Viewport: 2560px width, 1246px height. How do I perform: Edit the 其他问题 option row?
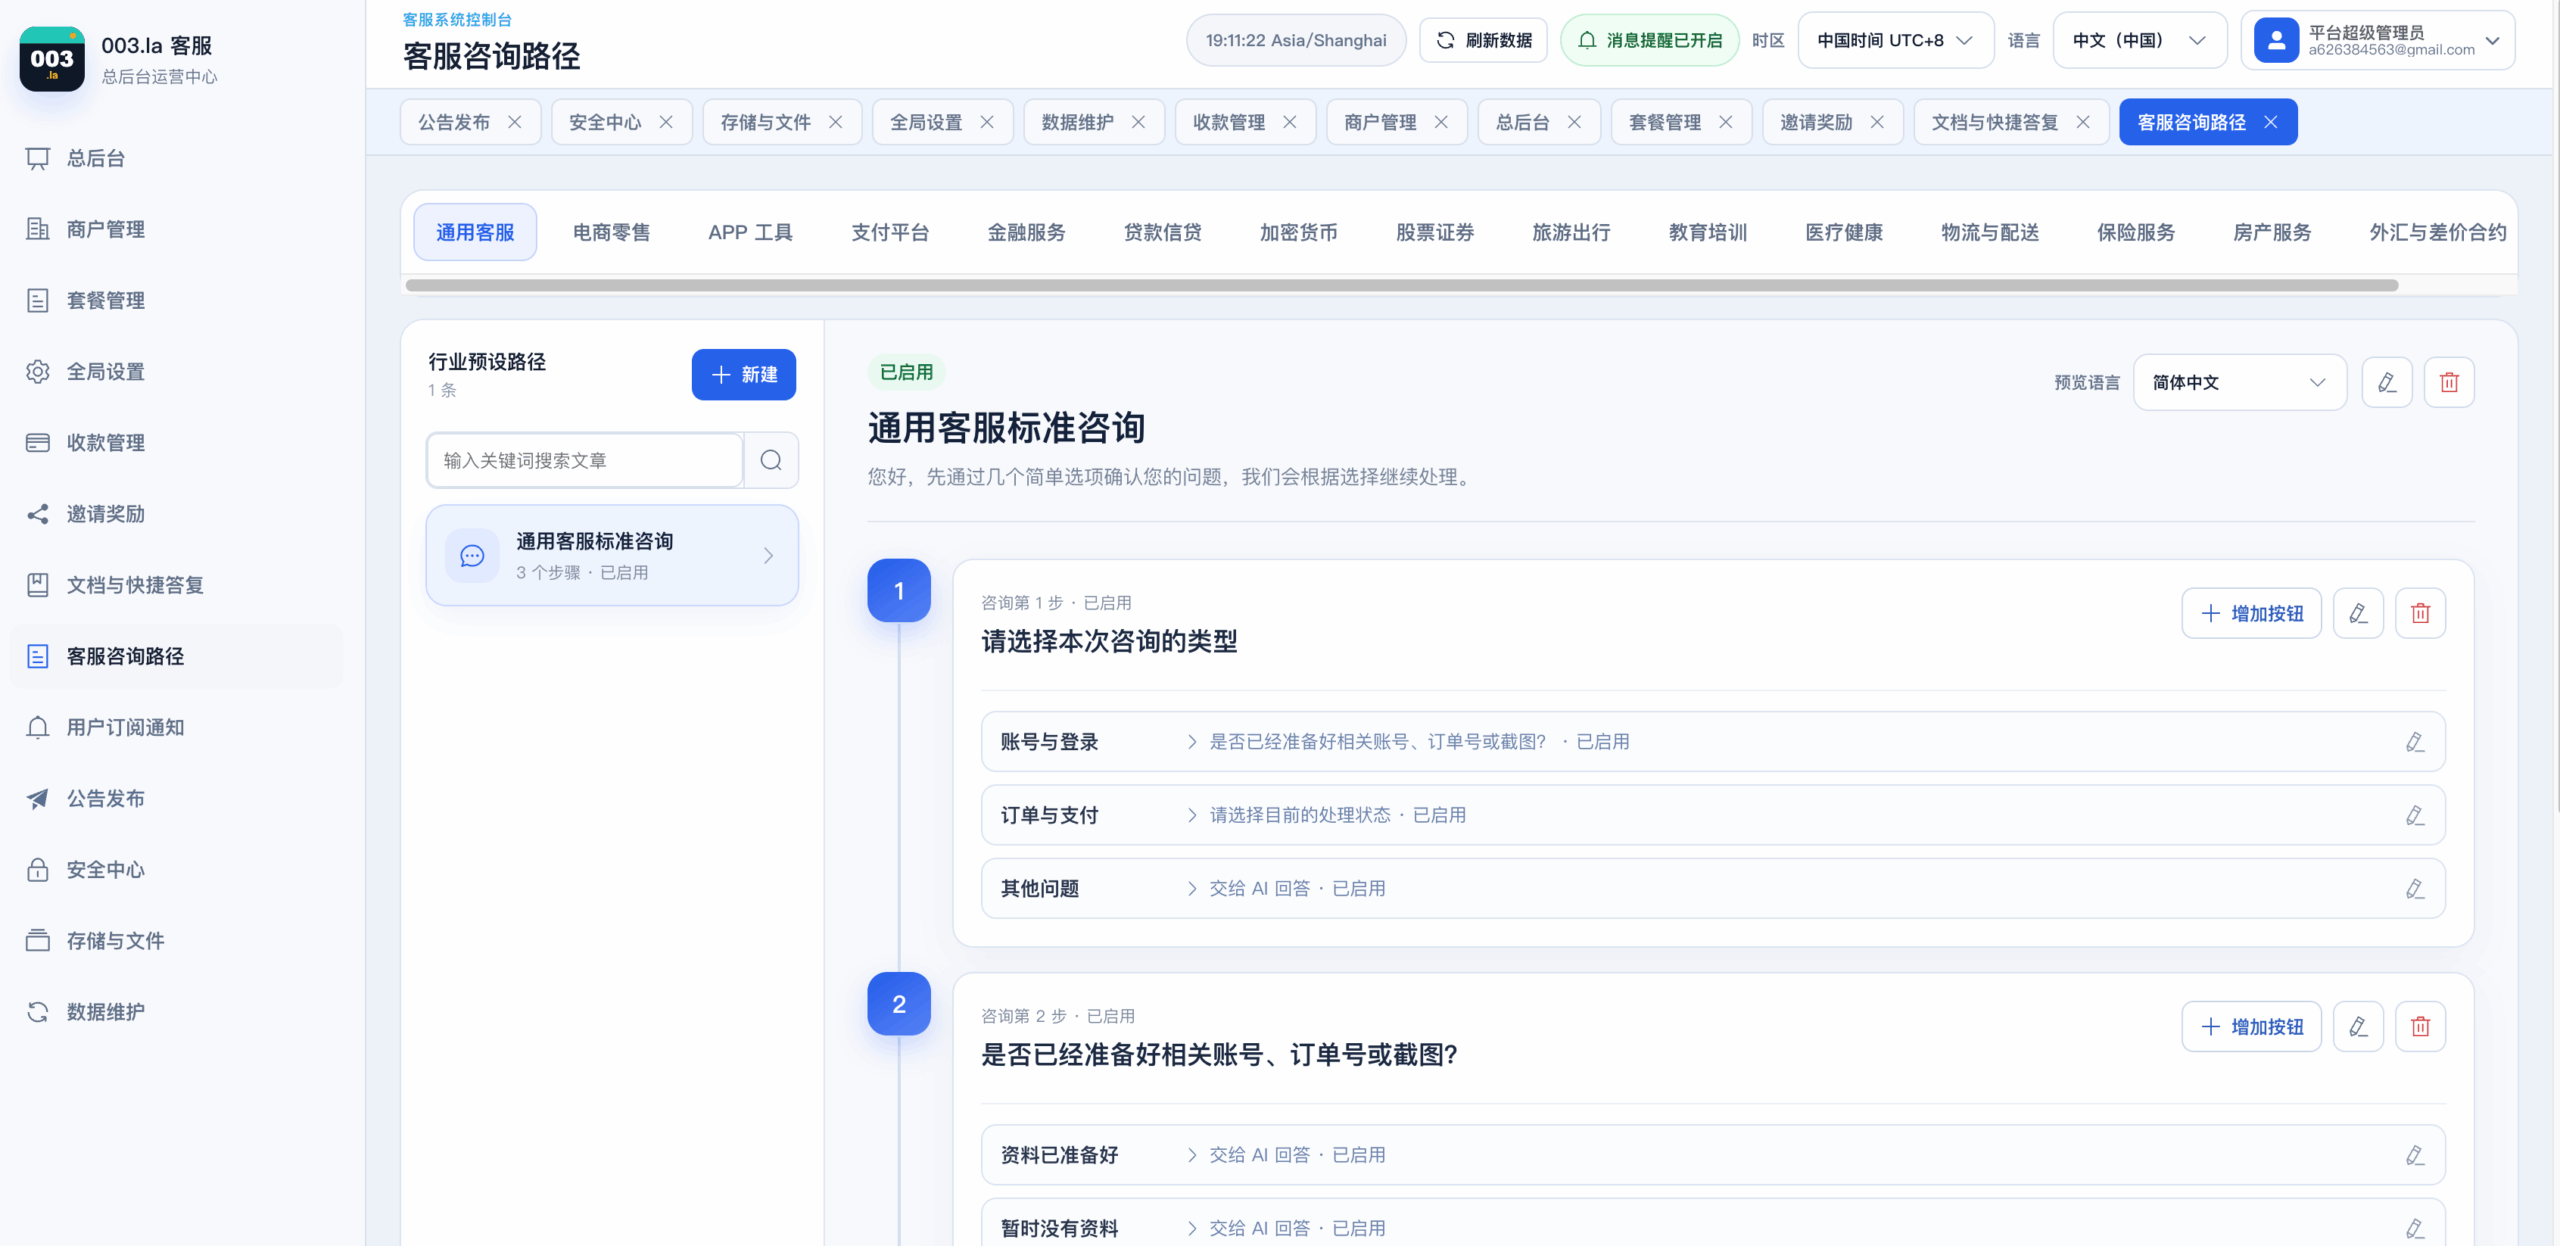pyautogui.click(x=2414, y=888)
